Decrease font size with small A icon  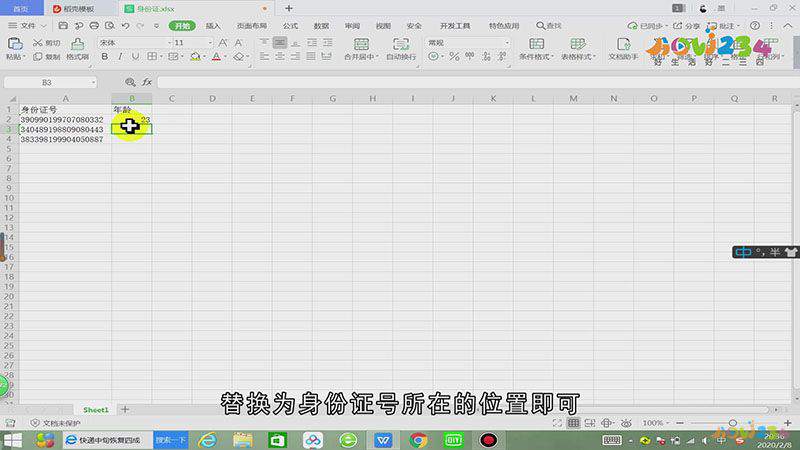click(x=238, y=43)
